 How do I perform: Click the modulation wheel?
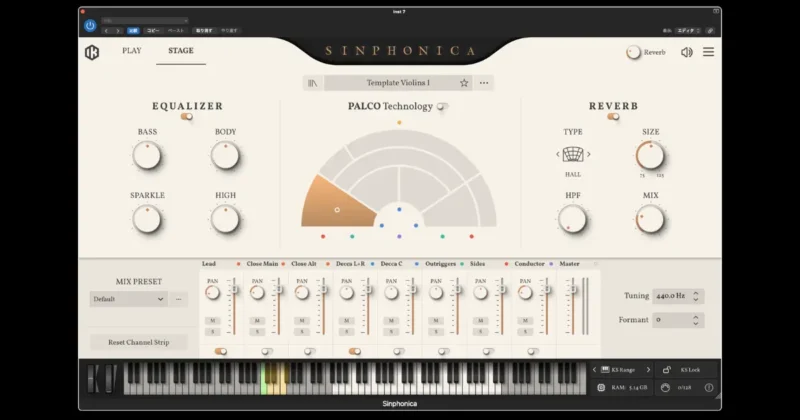pos(110,379)
